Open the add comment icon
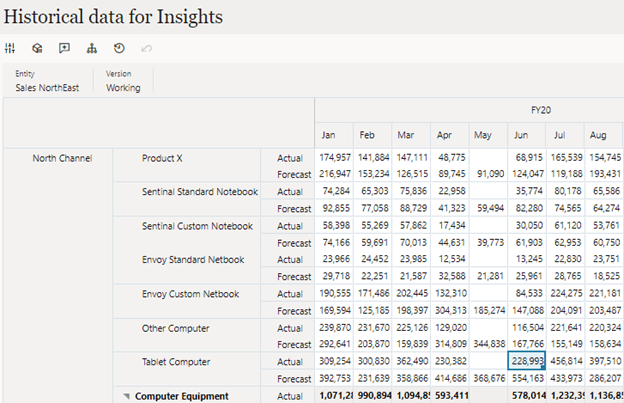 [x=64, y=48]
